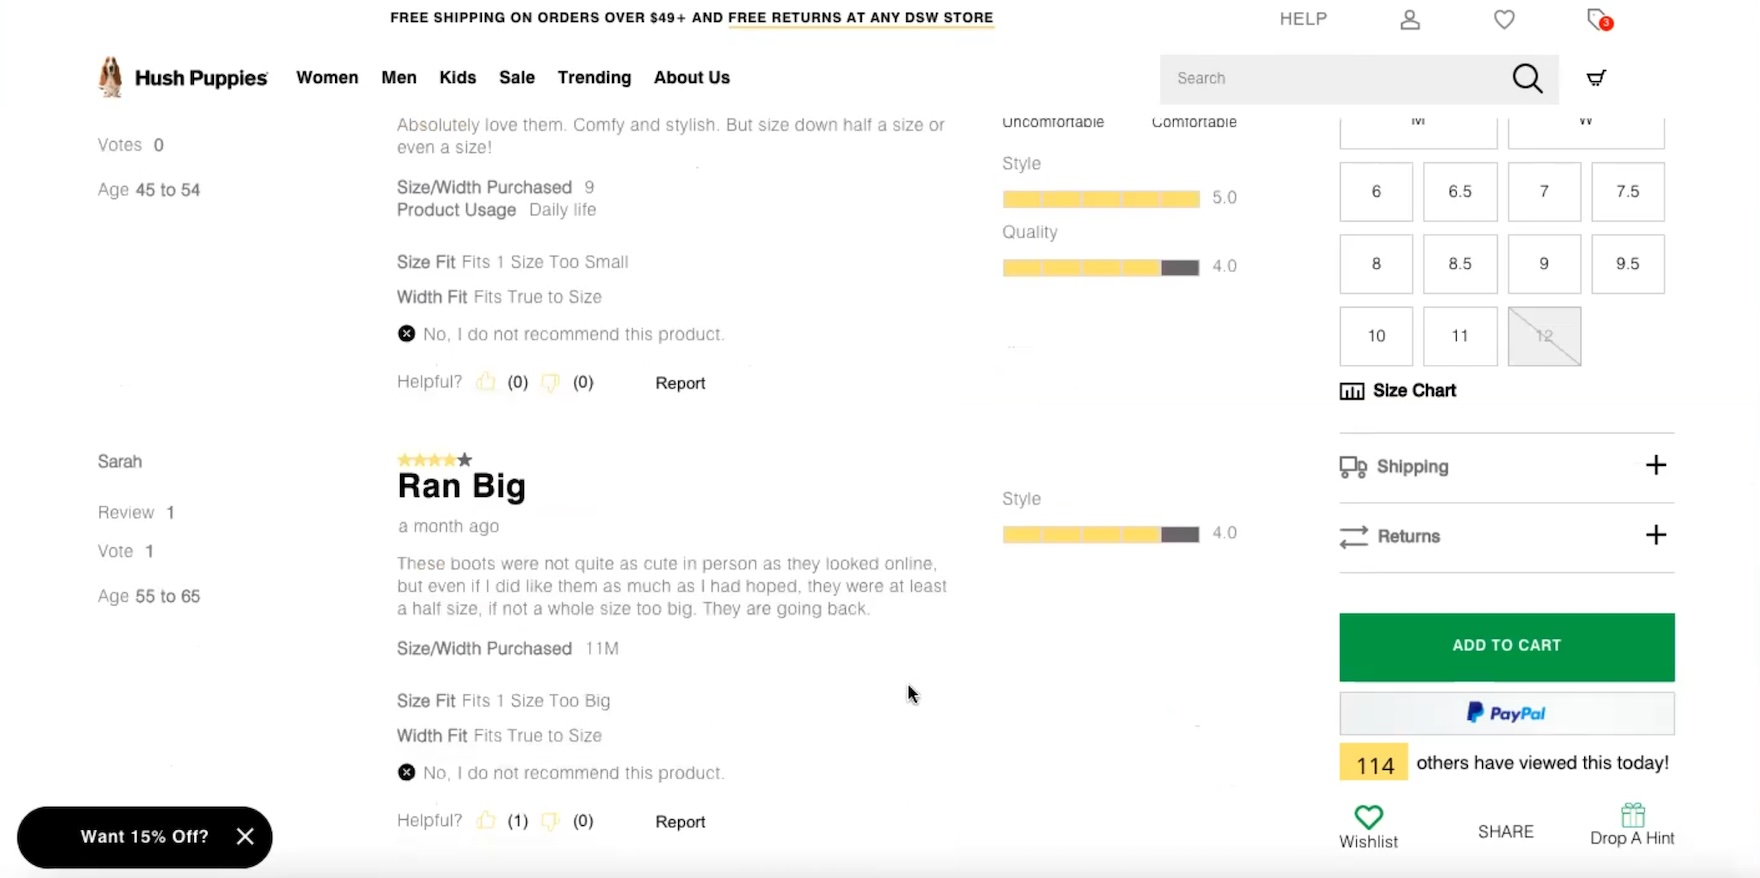The image size is (1760, 878).
Task: Open the Size Chart link
Action: pyautogui.click(x=1413, y=391)
